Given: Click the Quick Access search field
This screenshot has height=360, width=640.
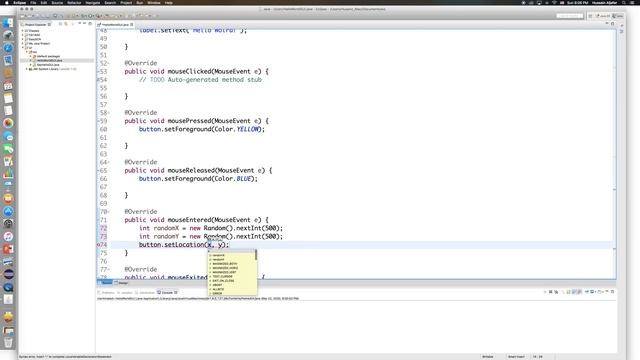Looking at the screenshot, I should (x=570, y=16).
